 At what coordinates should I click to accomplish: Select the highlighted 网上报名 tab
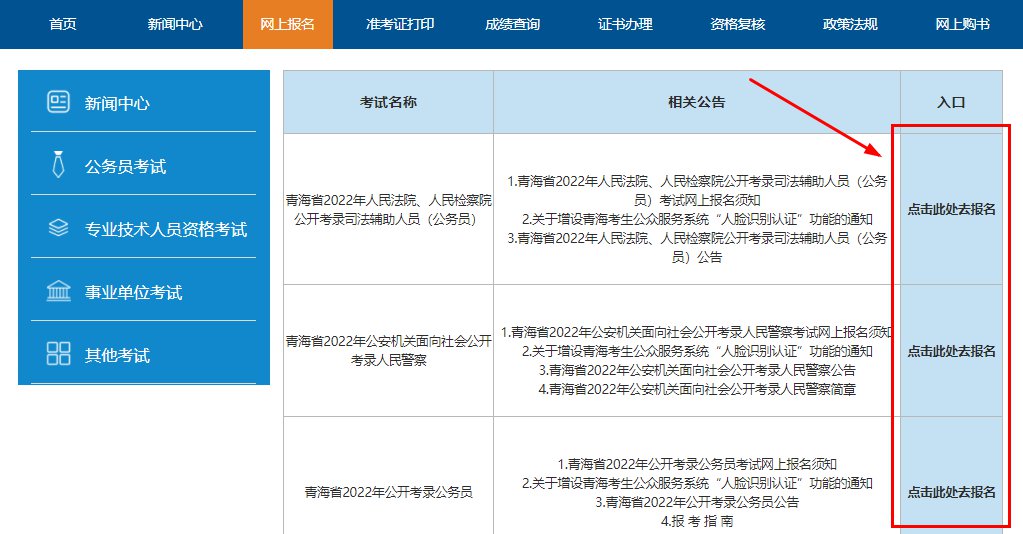pos(287,24)
